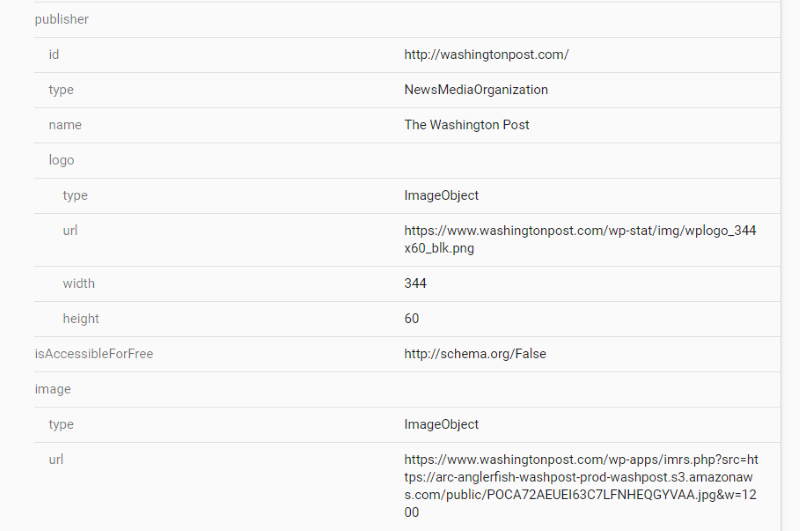Select the 'url' label under image
The width and height of the screenshot is (800, 531).
(x=56, y=460)
